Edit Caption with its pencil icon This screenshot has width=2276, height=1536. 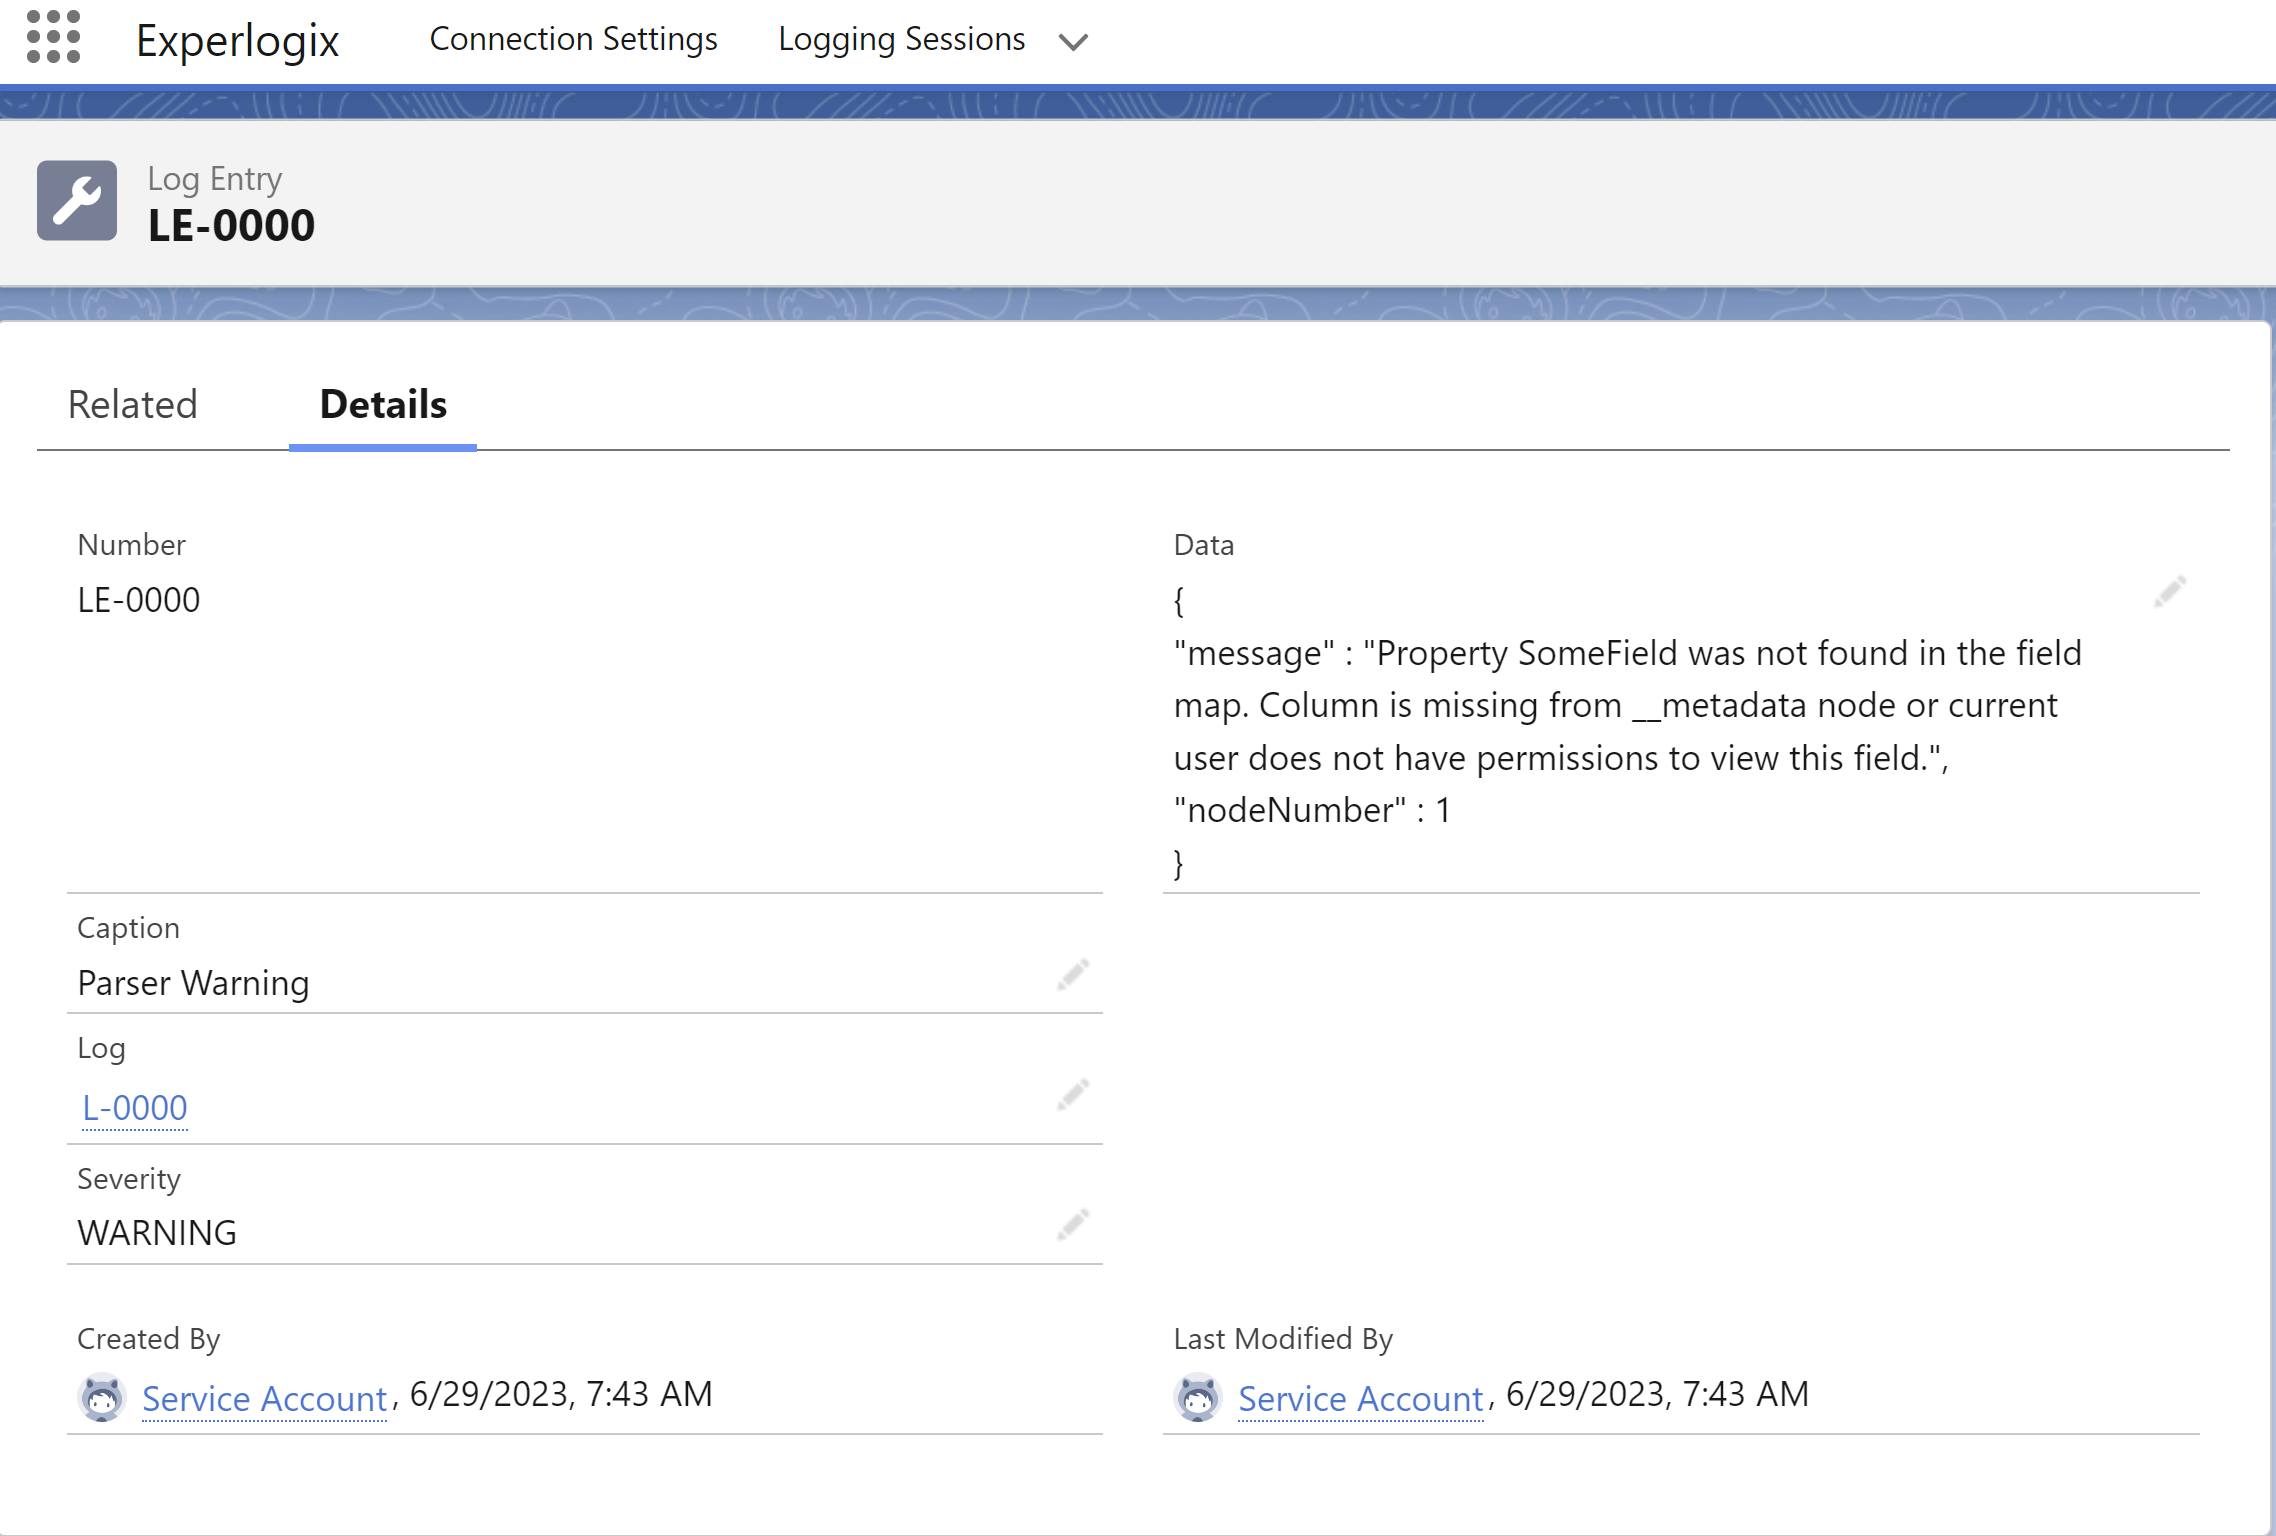pyautogui.click(x=1072, y=975)
